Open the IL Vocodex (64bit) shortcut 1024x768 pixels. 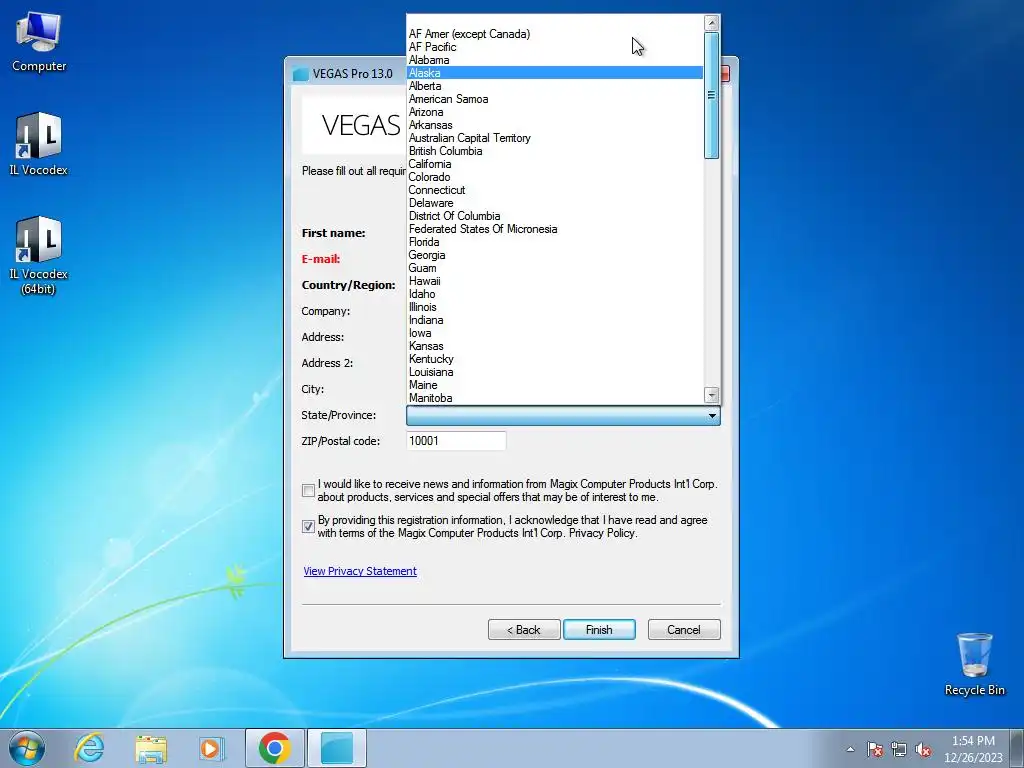[x=39, y=255]
